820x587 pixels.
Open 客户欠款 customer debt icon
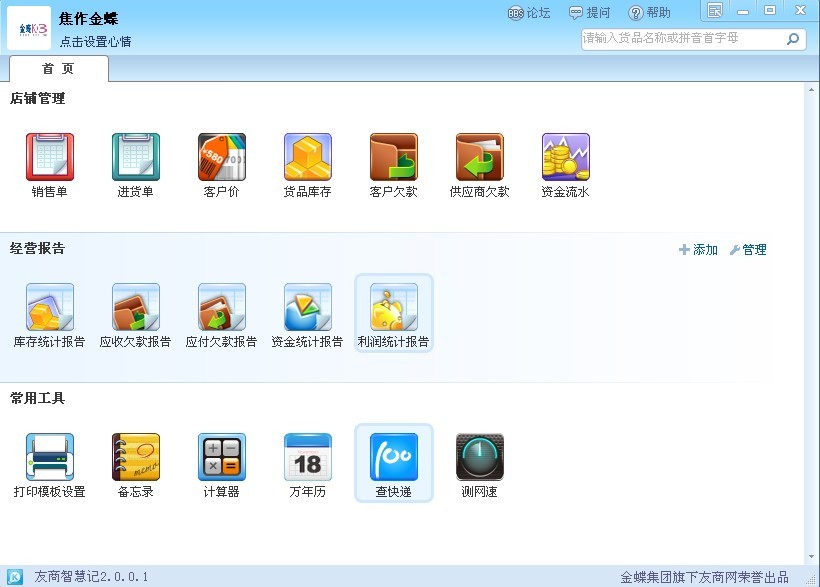click(x=394, y=158)
